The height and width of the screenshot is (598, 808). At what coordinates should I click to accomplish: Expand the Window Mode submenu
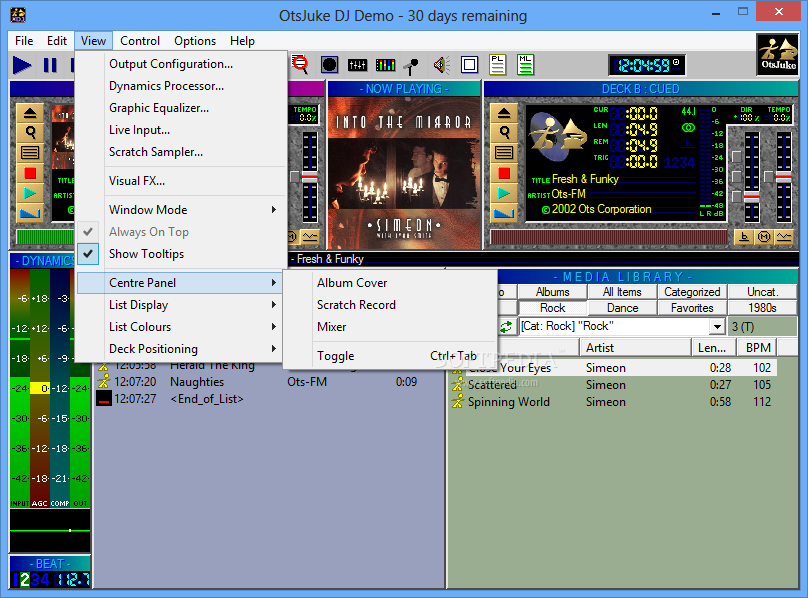click(179, 210)
